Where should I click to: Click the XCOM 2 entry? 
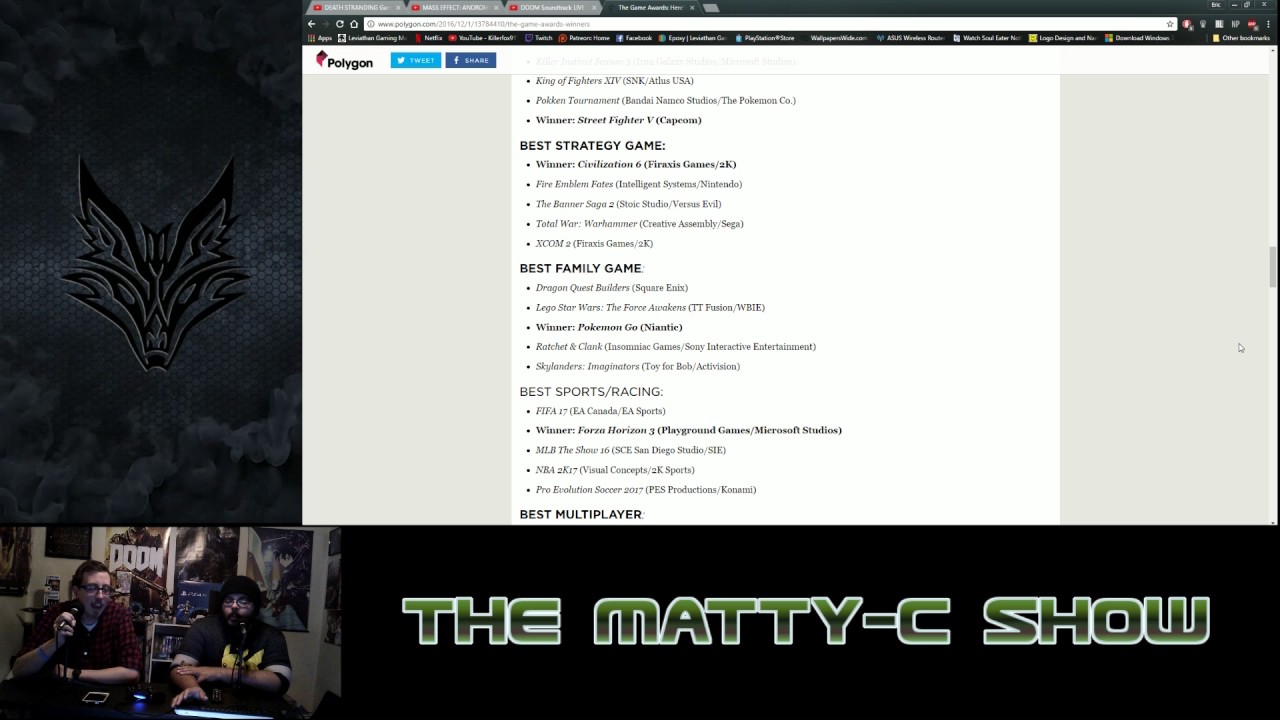594,244
